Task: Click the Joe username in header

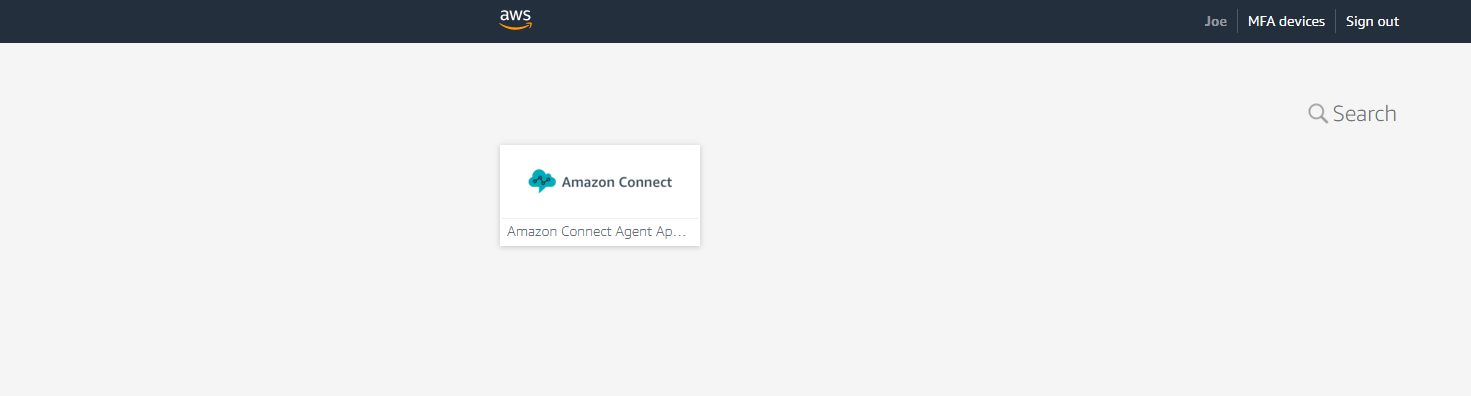Action: (x=1215, y=21)
